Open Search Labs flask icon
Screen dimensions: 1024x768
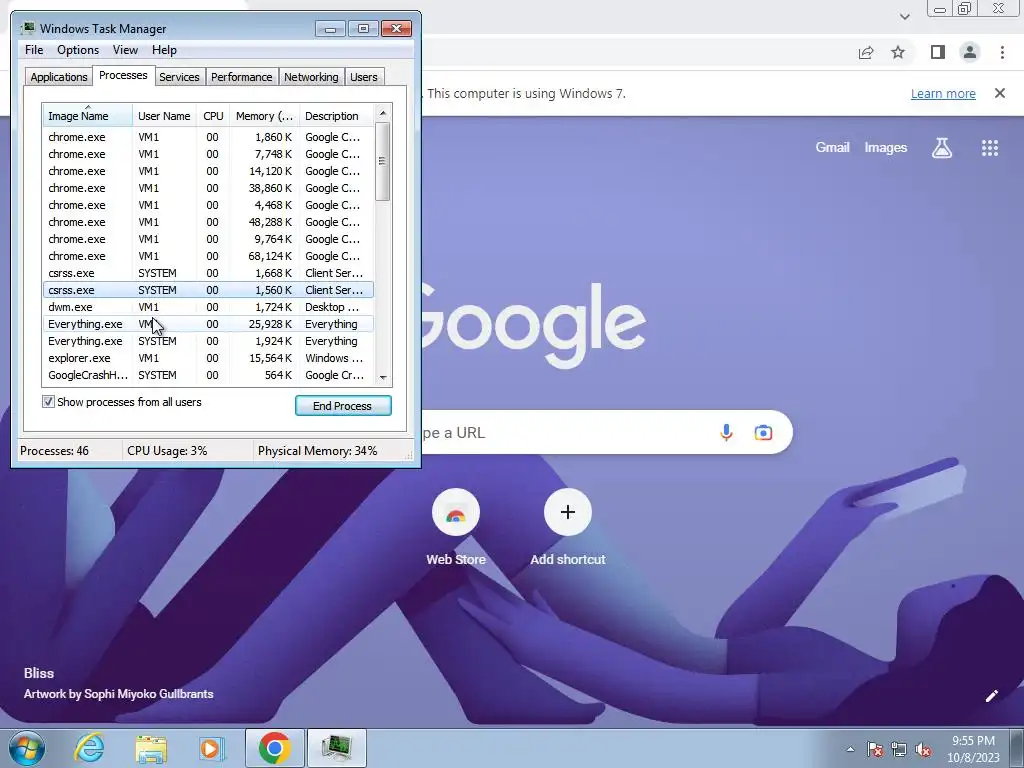click(941, 148)
